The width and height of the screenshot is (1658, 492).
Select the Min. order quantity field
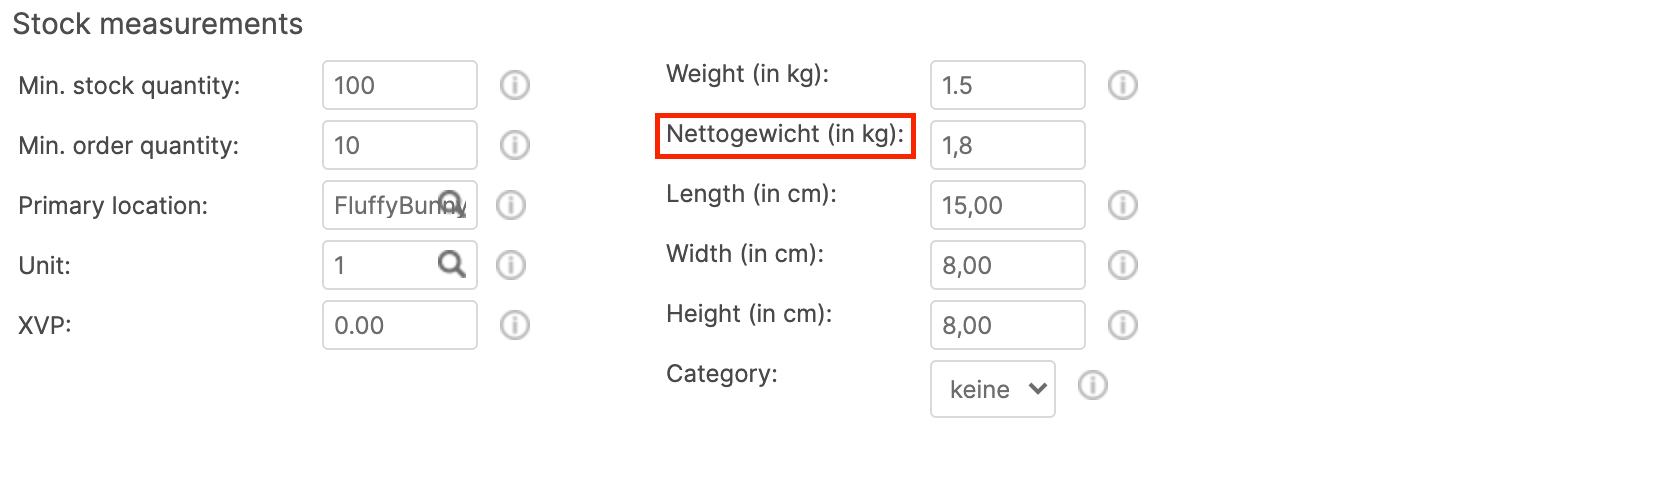[x=400, y=145]
